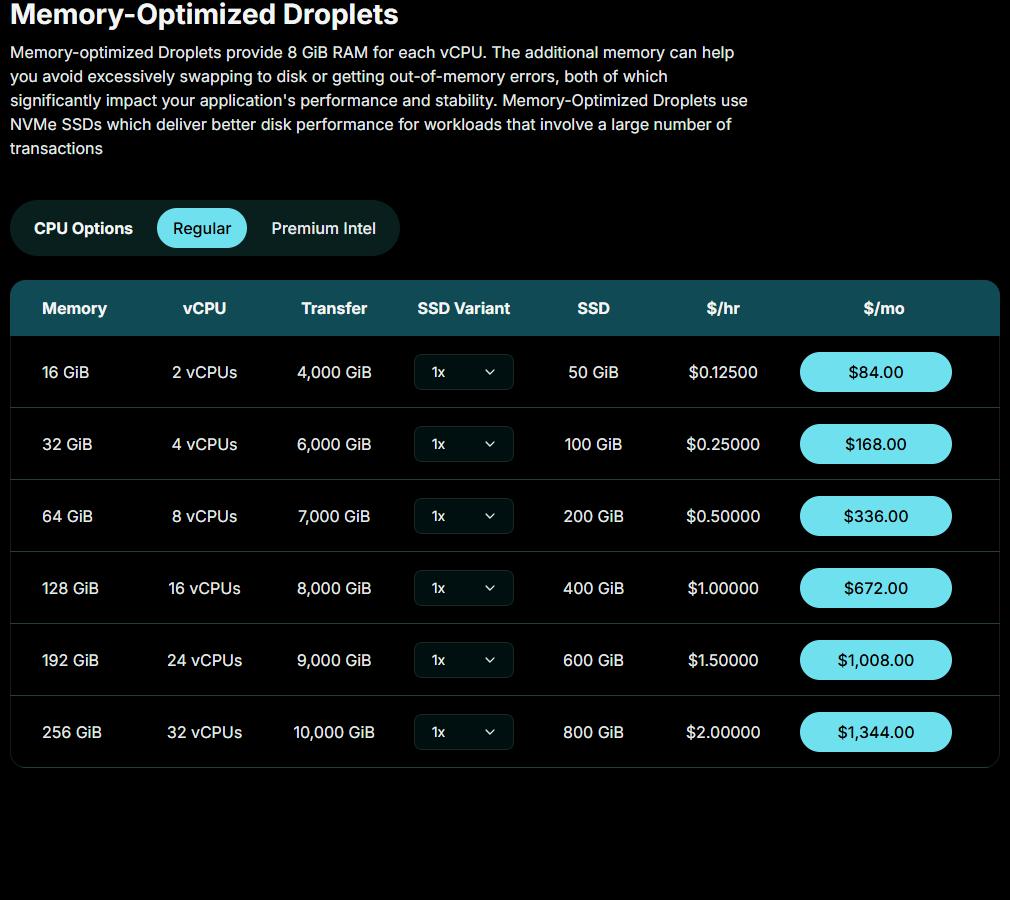The image size is (1010, 900).
Task: Click the $0.50000 hourly price
Action: click(x=723, y=516)
